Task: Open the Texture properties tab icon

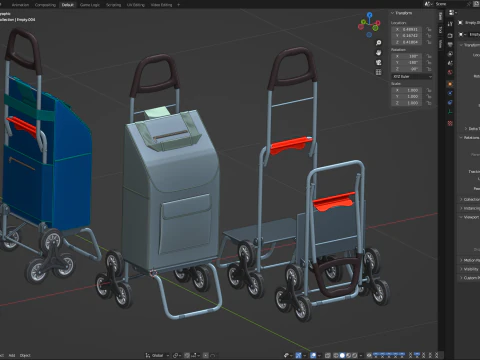Action: [x=450, y=123]
